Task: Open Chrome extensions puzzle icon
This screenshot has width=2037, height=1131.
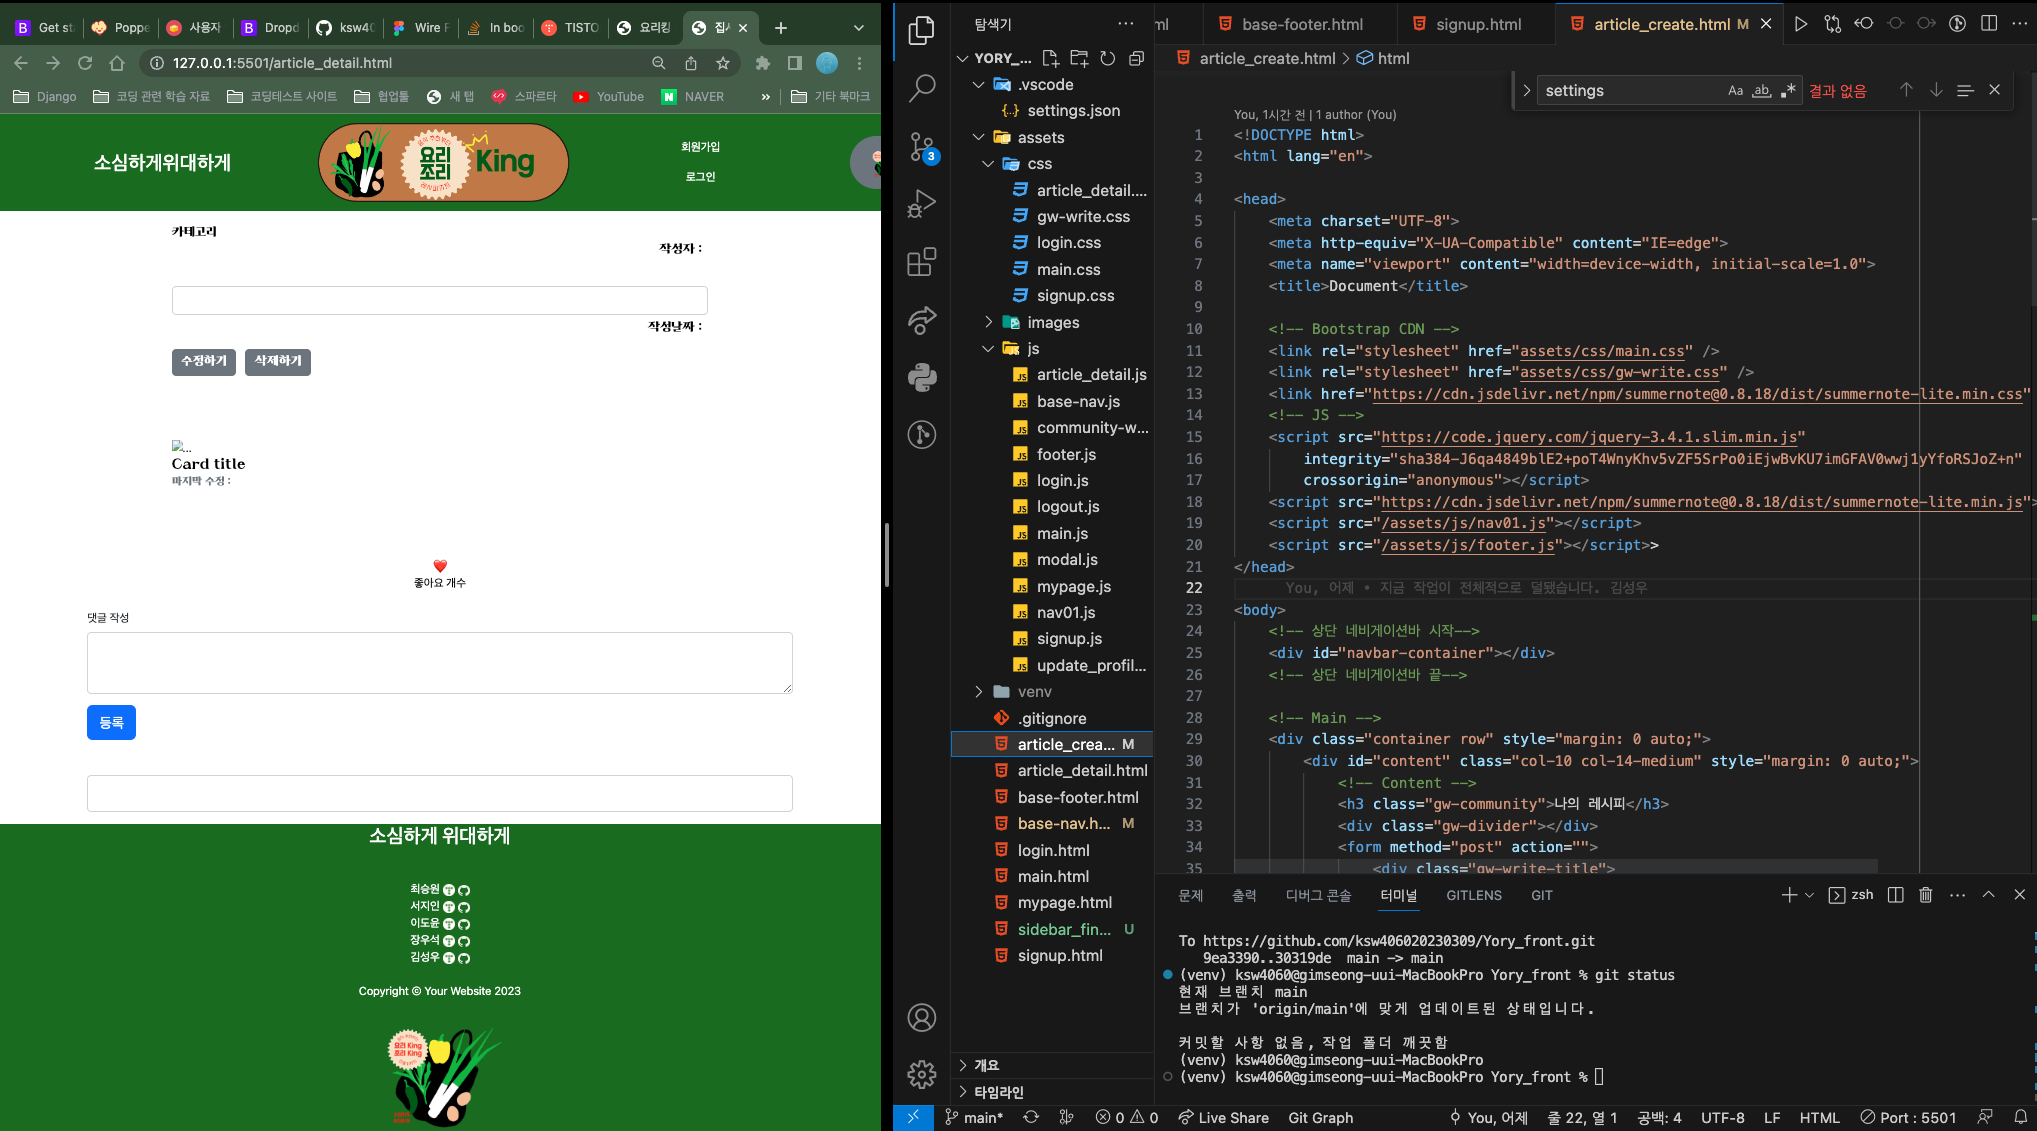Action: tap(763, 63)
